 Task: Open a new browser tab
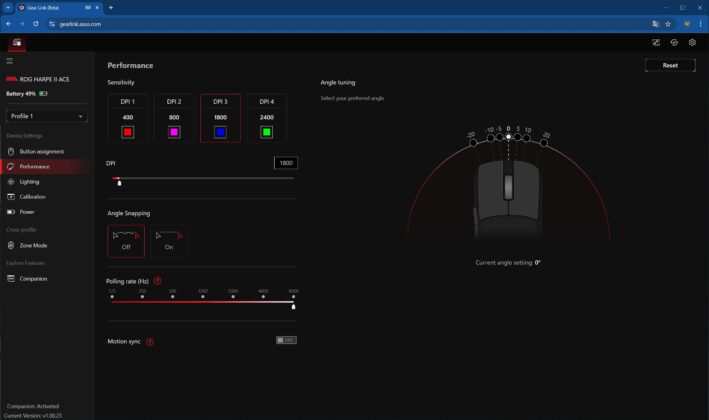coord(111,8)
